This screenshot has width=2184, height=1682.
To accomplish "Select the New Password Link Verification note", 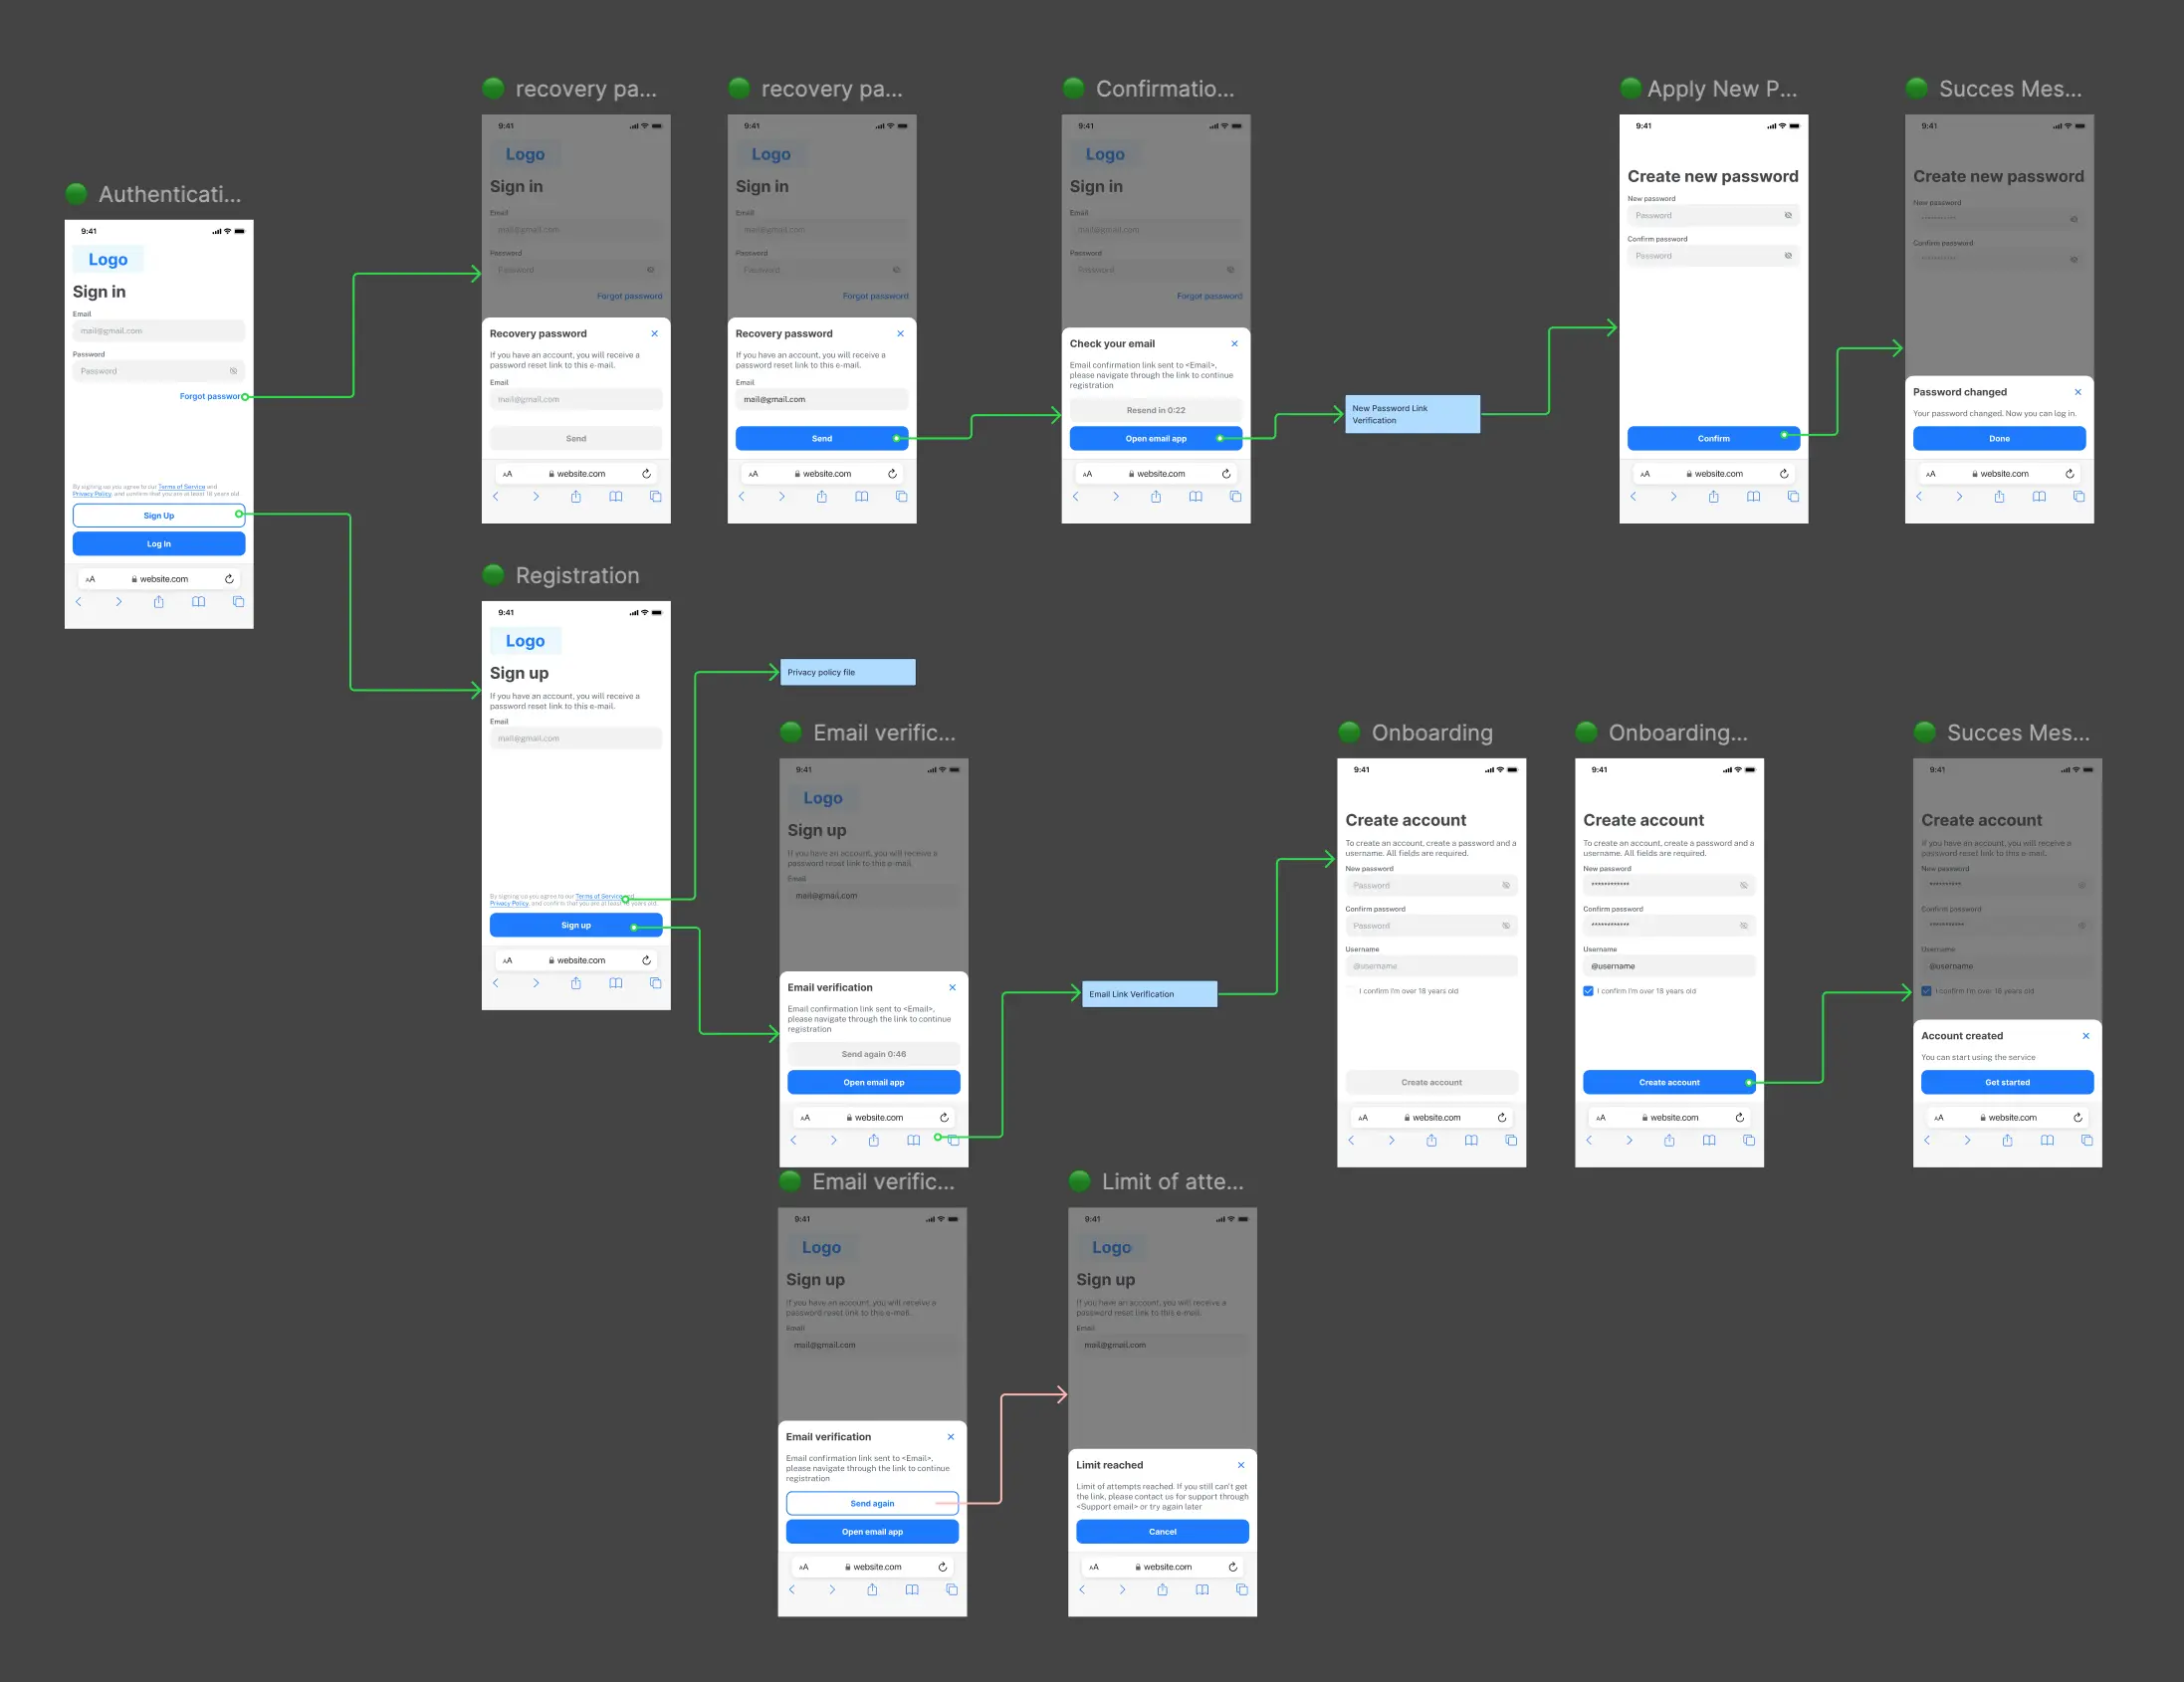I will click(1412, 414).
